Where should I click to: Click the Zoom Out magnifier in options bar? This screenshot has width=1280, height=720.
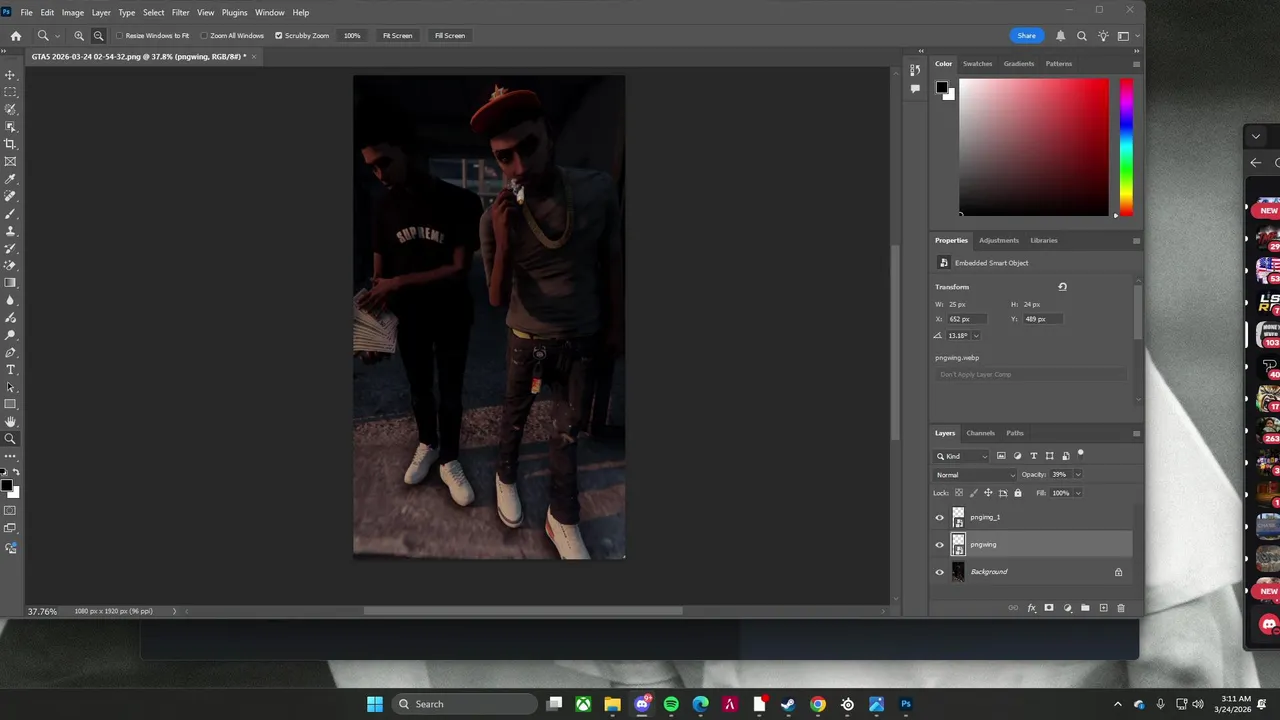pos(98,36)
